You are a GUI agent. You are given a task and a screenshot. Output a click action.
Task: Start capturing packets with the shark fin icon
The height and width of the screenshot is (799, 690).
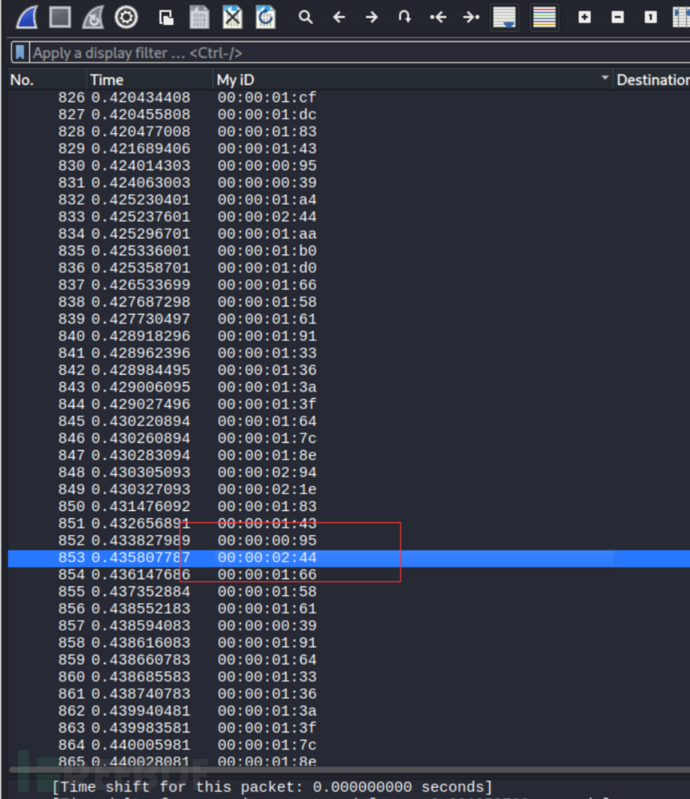coord(27,17)
